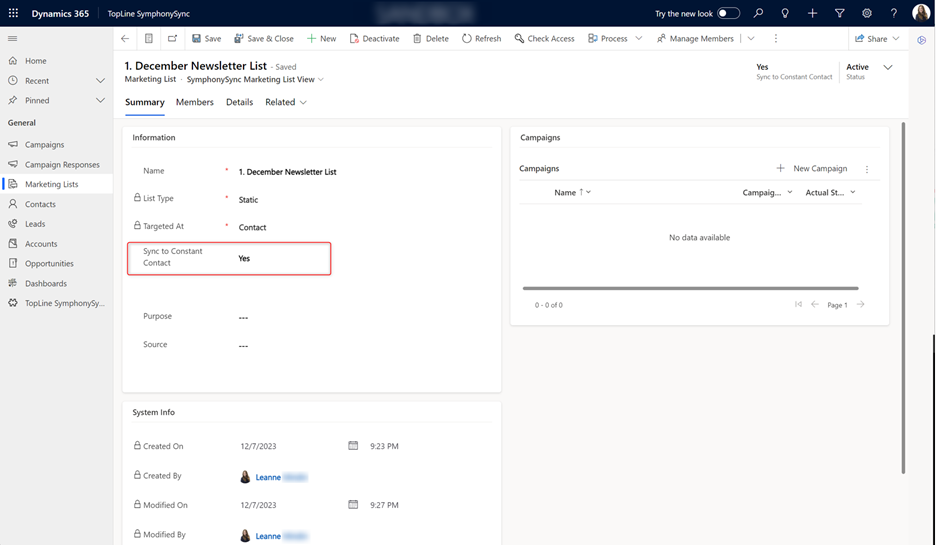The width and height of the screenshot is (936, 545).
Task: Create a New marketing list record
Action: coord(322,39)
